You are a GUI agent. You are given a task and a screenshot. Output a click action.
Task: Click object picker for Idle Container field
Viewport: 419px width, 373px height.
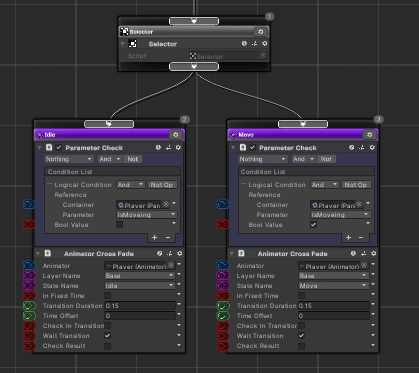[166, 204]
